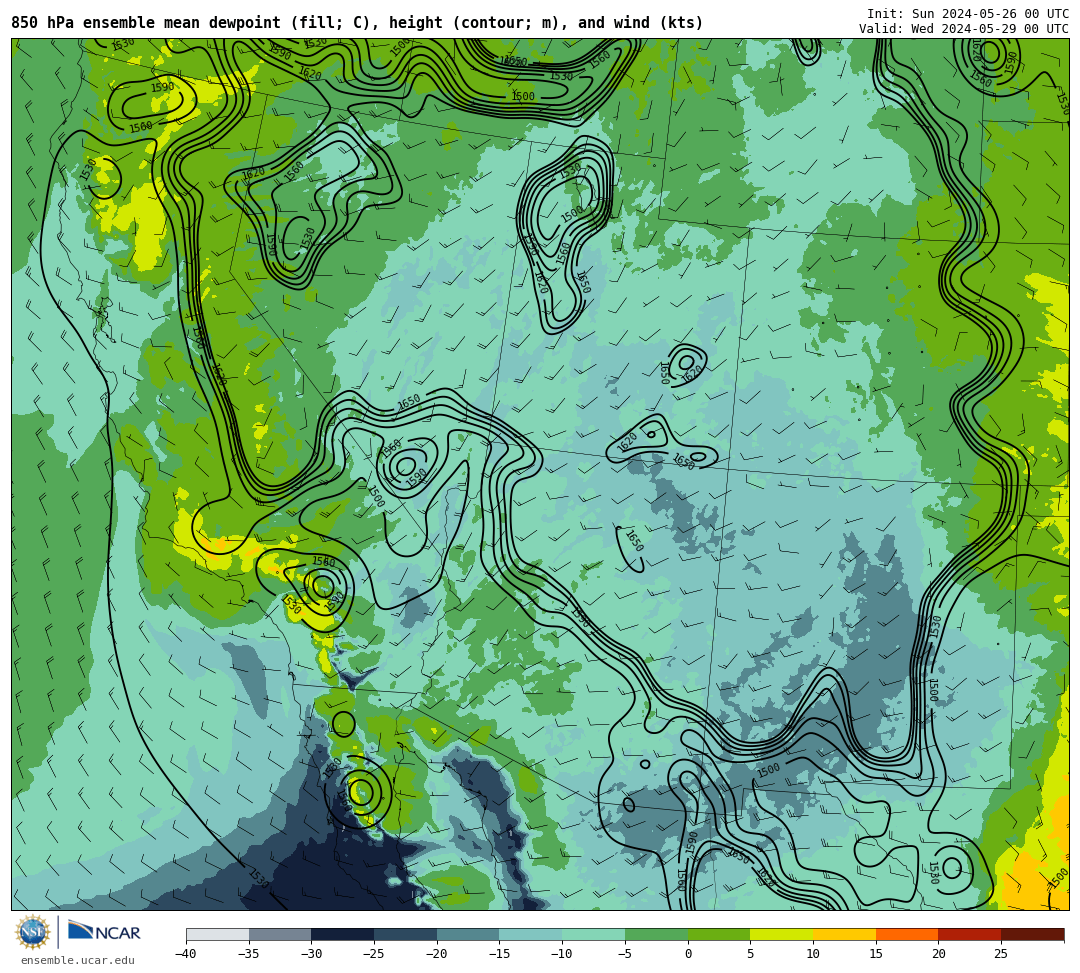The width and height of the screenshot is (1080, 973).
Task: Pick the light gray -40 to -35 colorbar segment
Action: coord(218,934)
